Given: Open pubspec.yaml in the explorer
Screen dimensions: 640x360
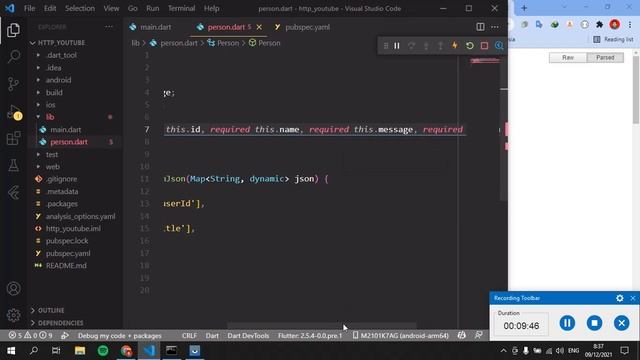Looking at the screenshot, I should [68, 253].
